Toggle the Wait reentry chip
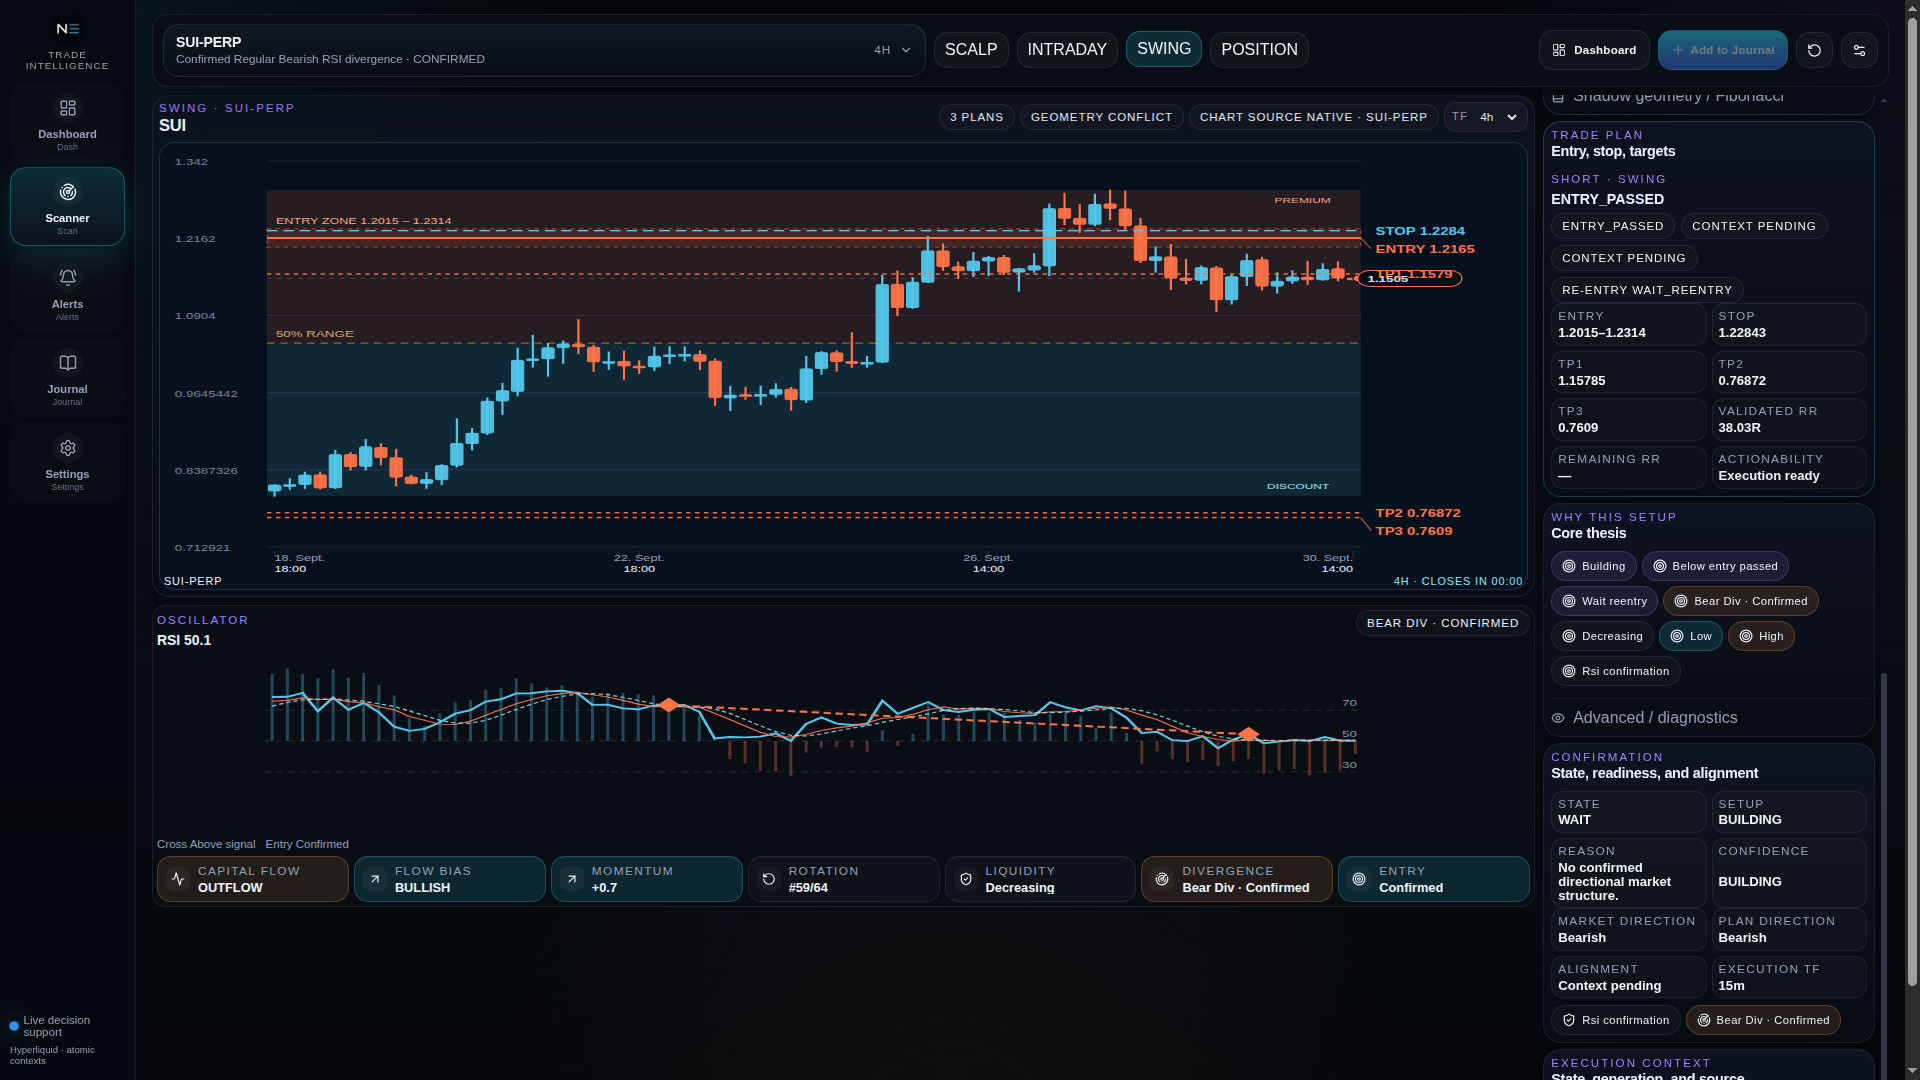The height and width of the screenshot is (1080, 1920). [x=1604, y=601]
